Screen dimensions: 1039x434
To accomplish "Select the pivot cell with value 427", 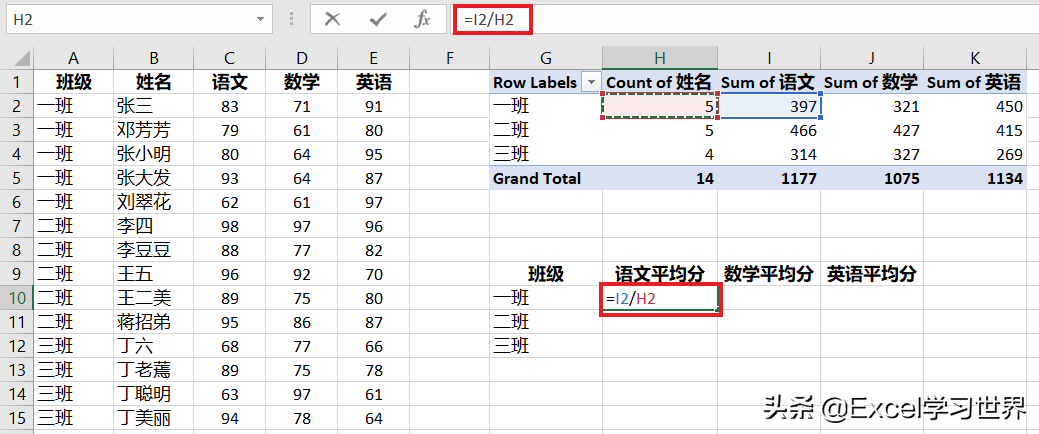I will pos(872,131).
